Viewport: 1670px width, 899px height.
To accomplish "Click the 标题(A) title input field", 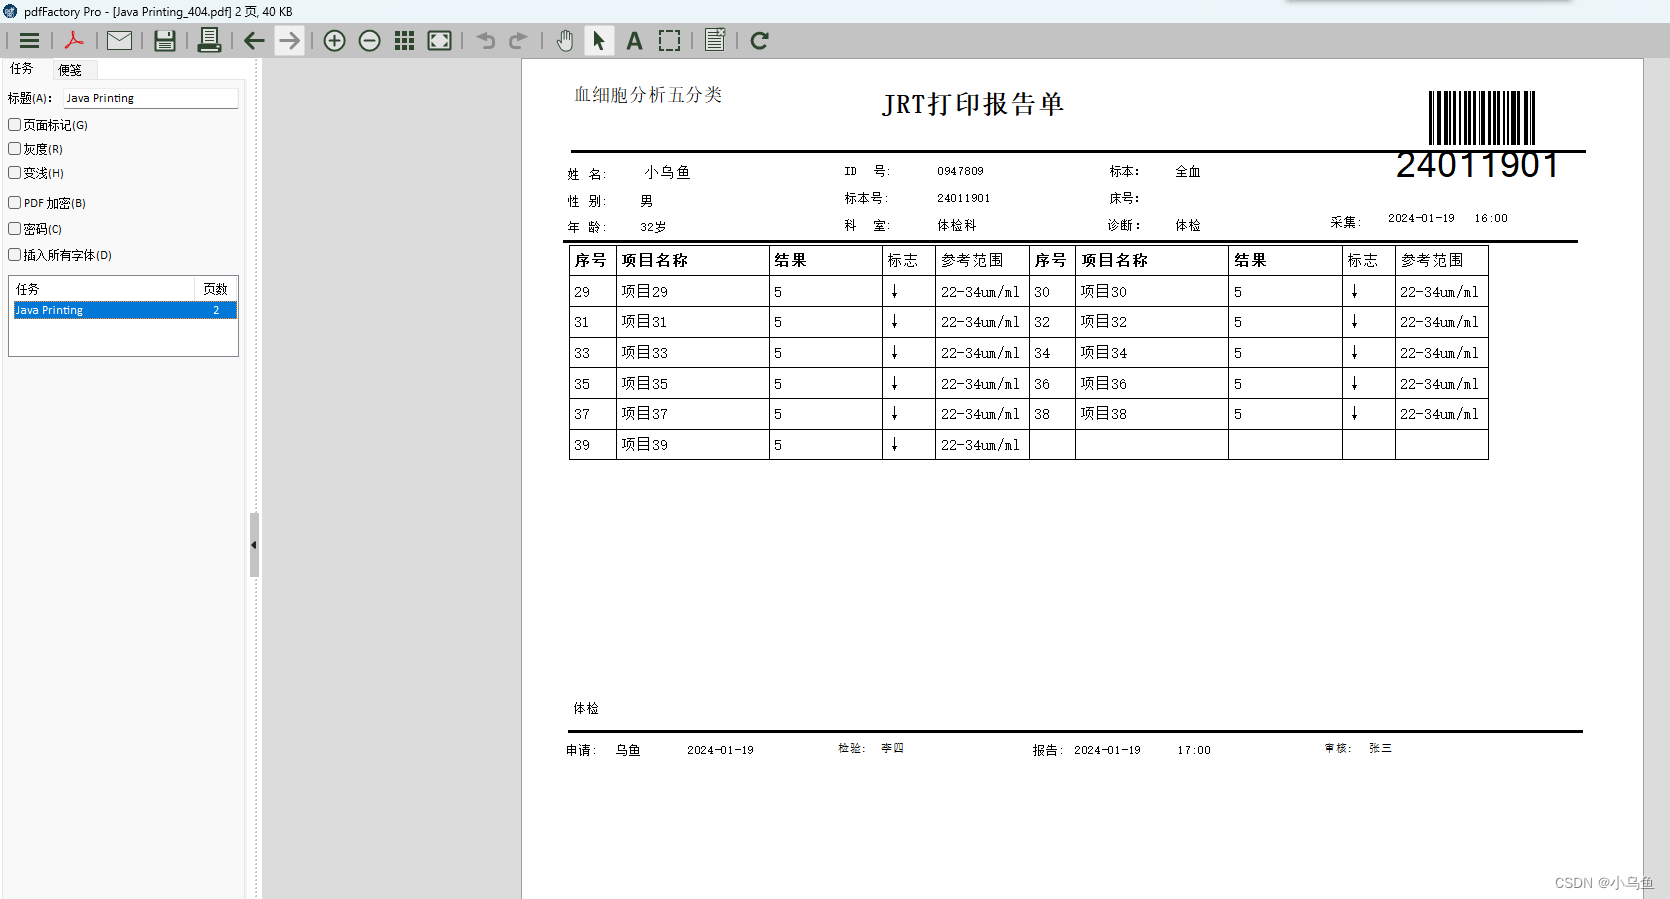I will click(151, 98).
